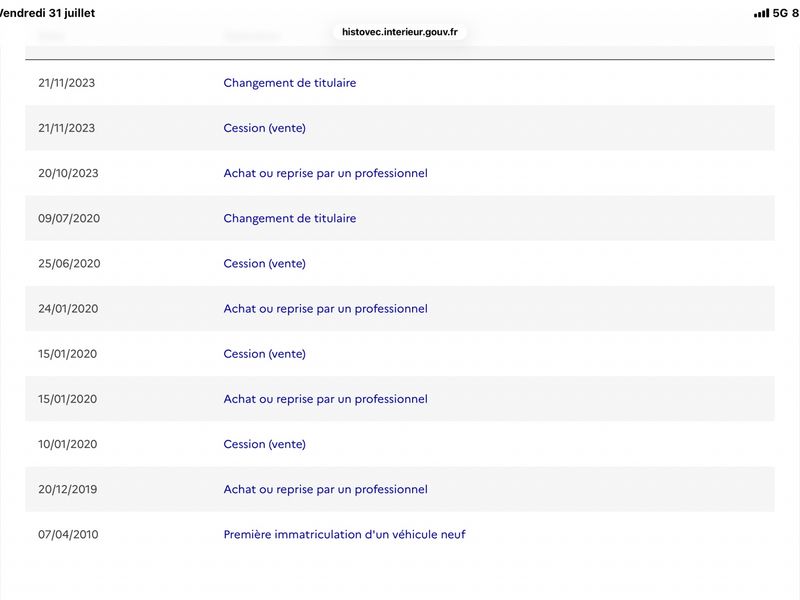Select the 09/07/2020 date cell
This screenshot has width=800, height=600.
(69, 218)
